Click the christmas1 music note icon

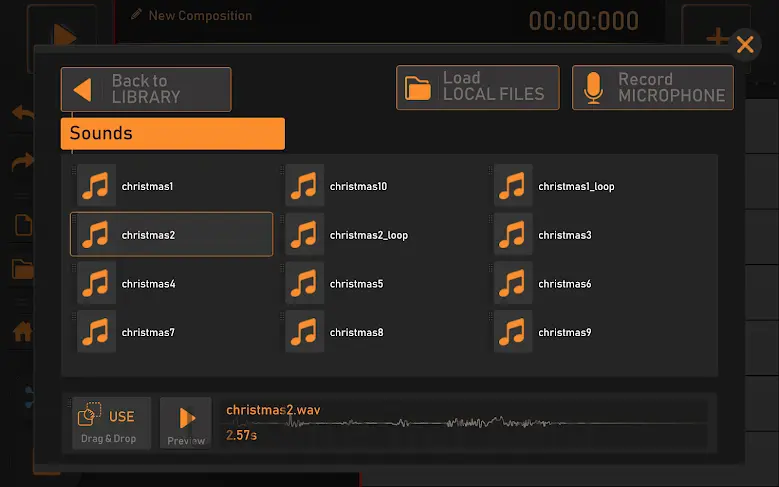(x=96, y=186)
